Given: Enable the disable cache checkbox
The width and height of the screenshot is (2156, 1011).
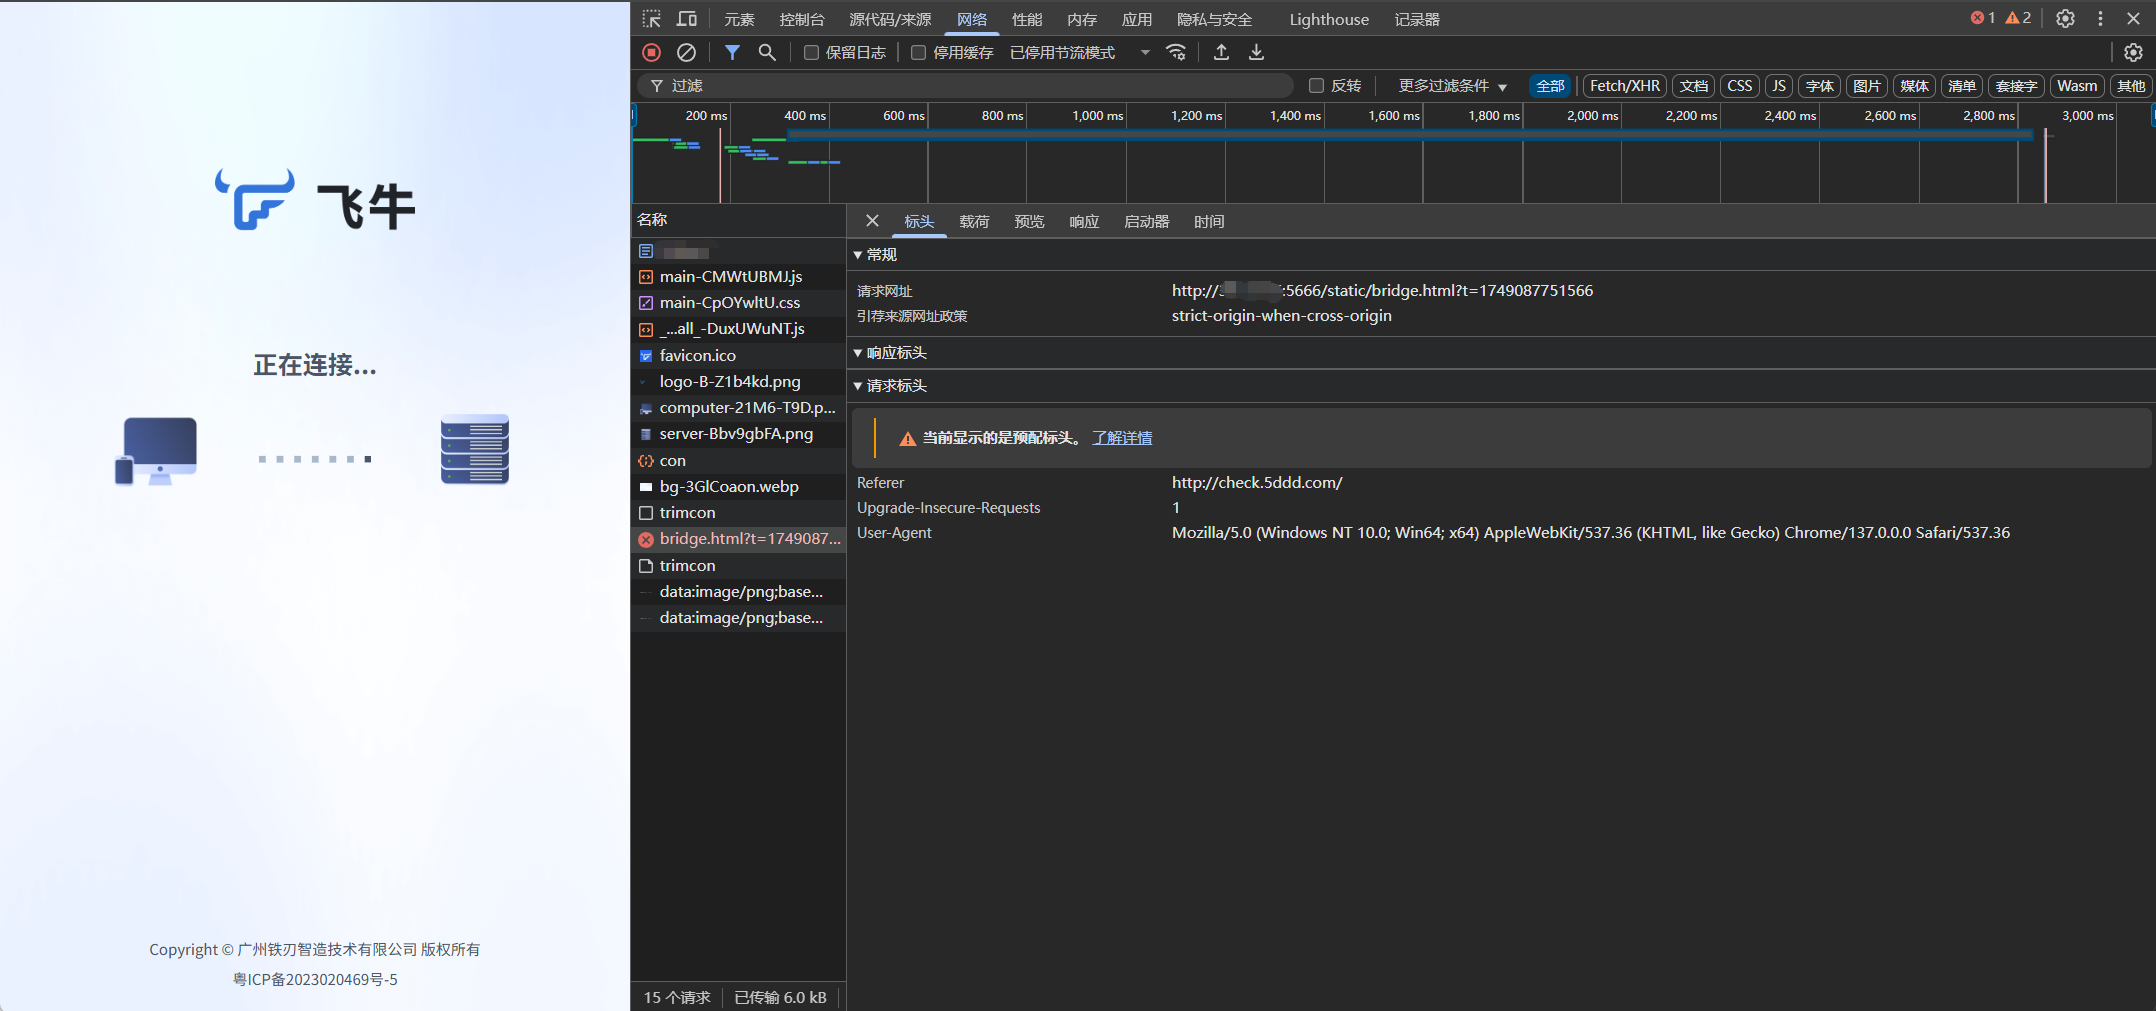Looking at the screenshot, I should (918, 52).
